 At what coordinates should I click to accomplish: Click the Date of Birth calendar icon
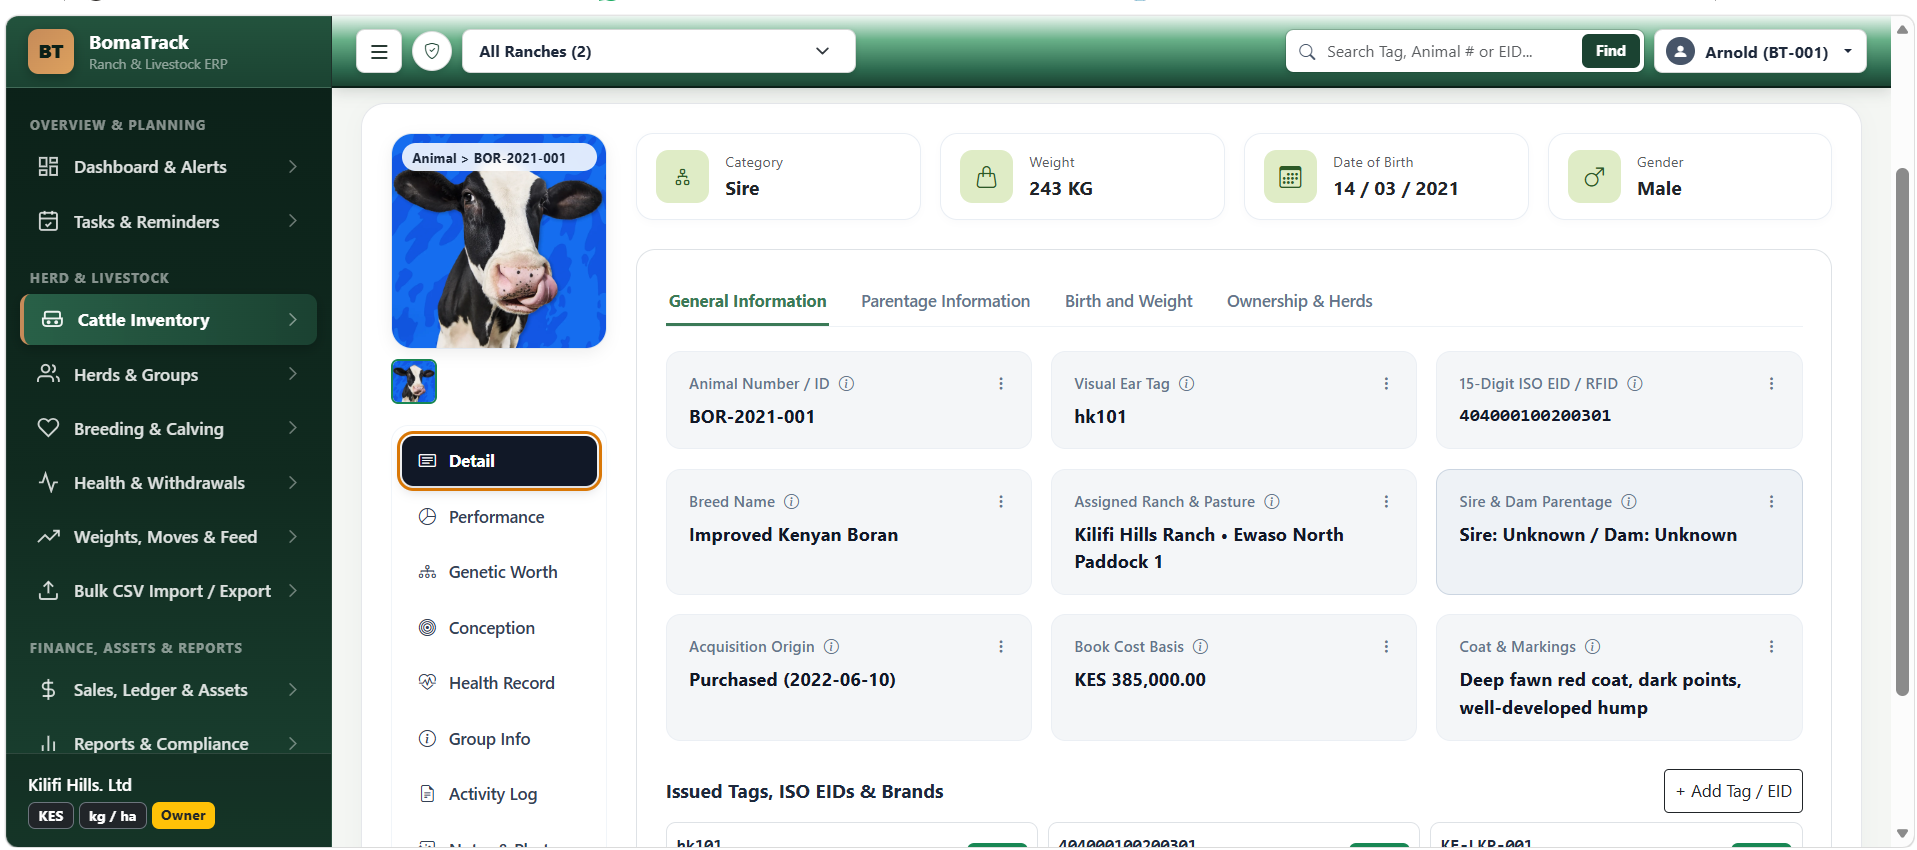pyautogui.click(x=1290, y=177)
